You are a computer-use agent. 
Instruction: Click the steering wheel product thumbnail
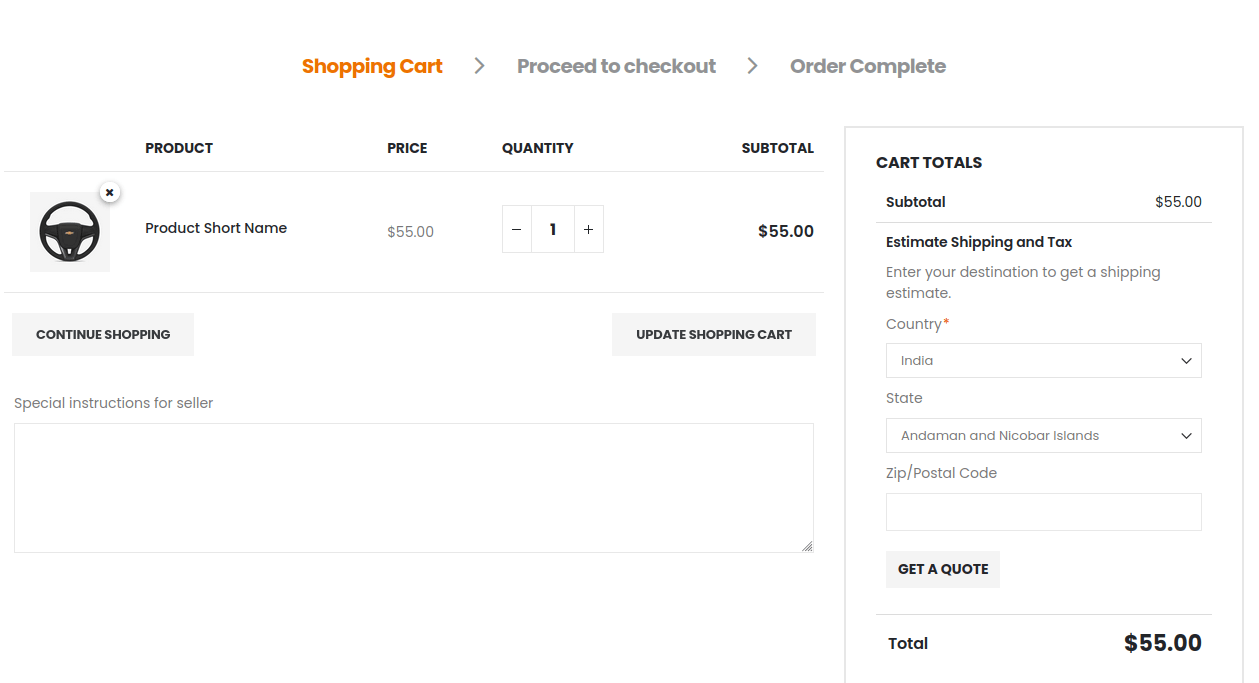pos(70,232)
